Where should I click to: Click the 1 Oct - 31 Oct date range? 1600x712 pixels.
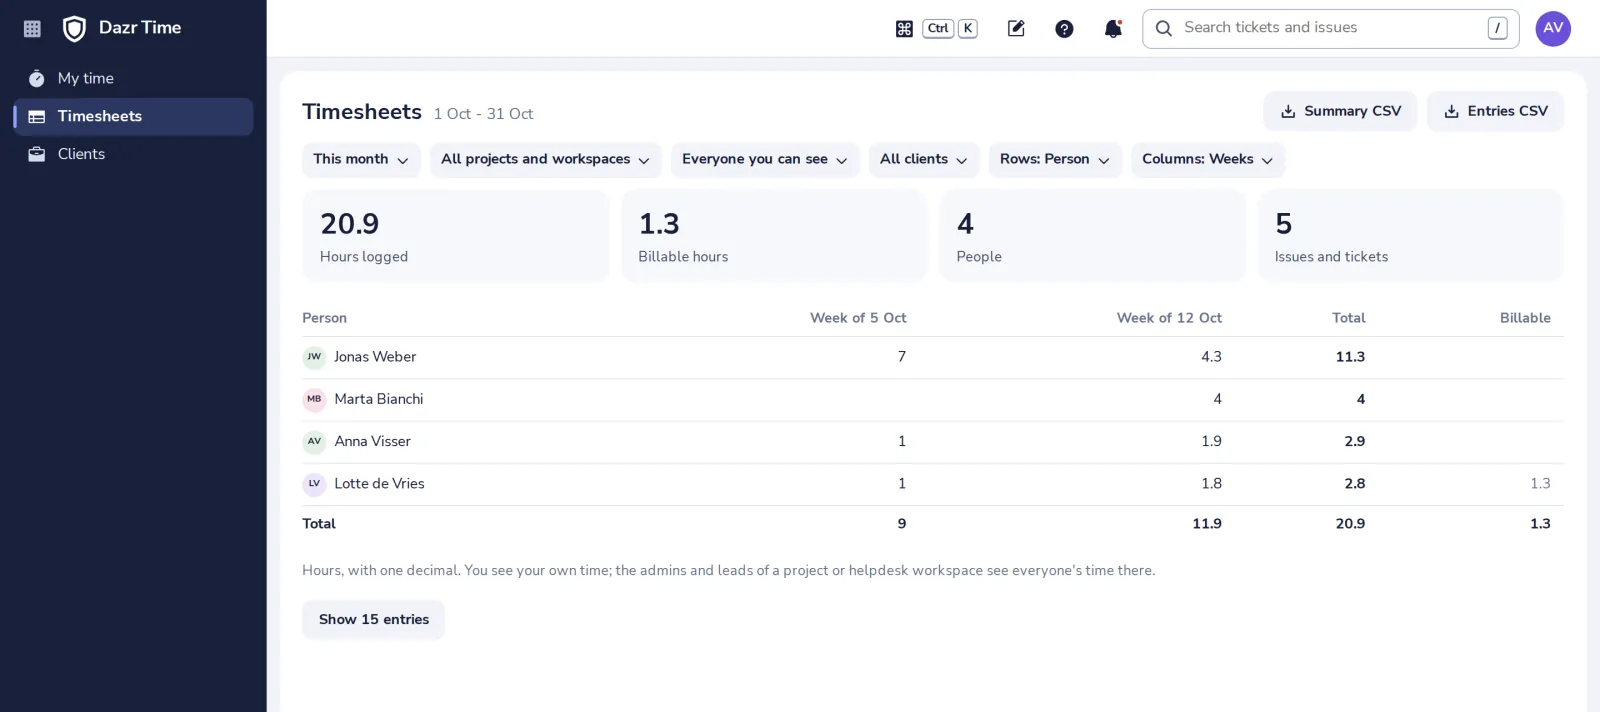[483, 114]
